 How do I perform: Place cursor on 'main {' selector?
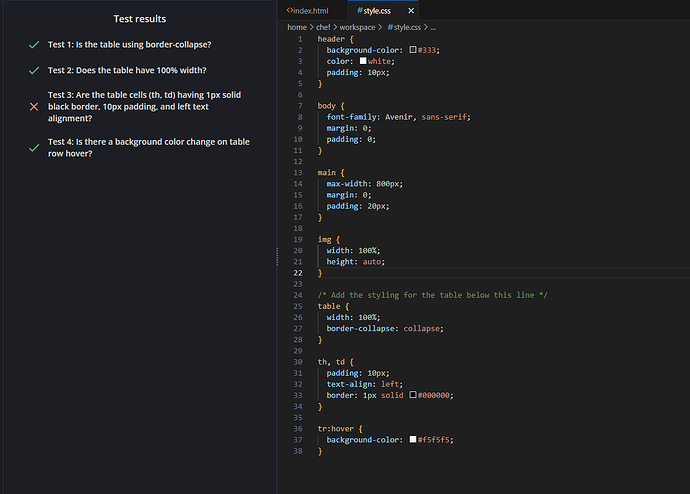[331, 172]
